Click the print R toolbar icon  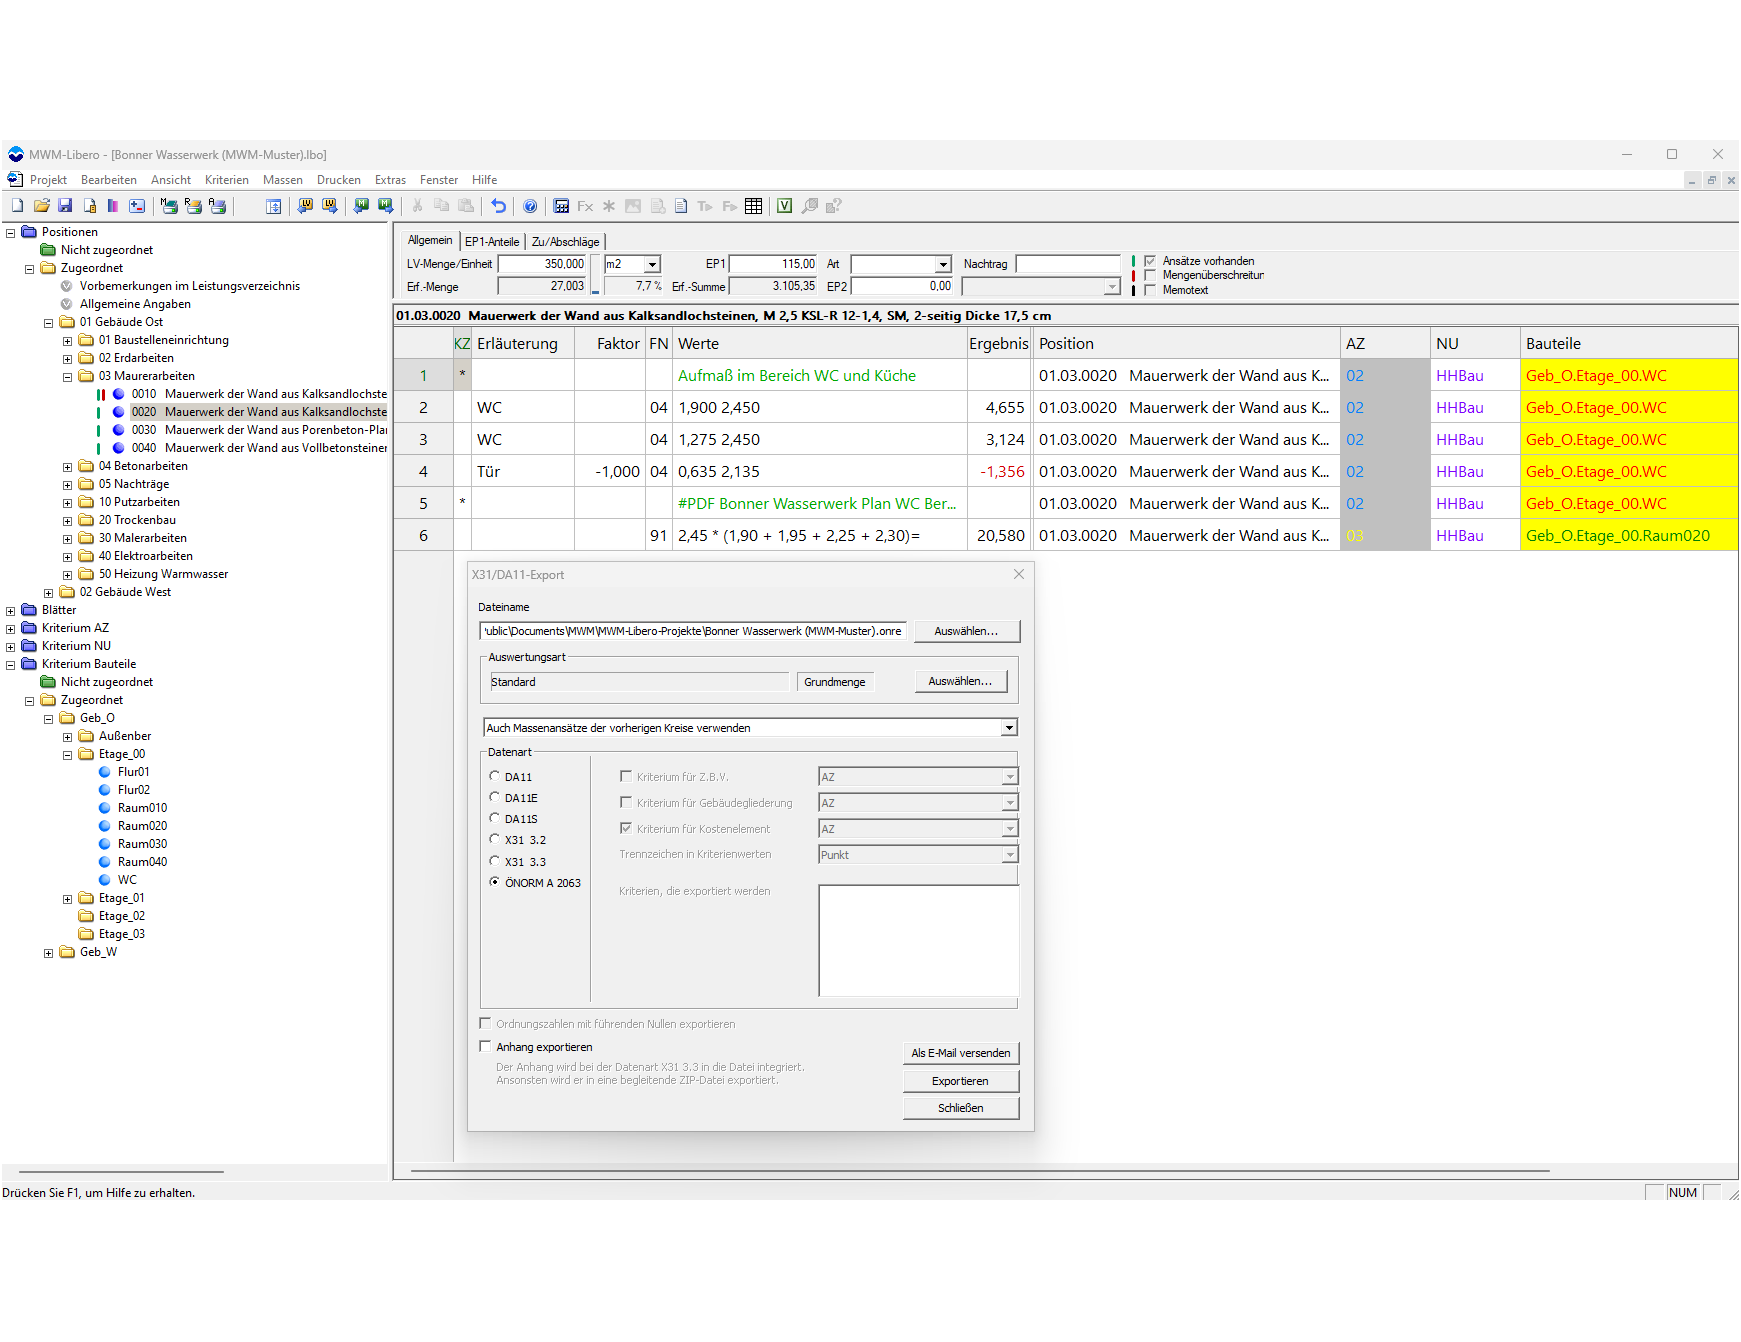click(x=193, y=206)
